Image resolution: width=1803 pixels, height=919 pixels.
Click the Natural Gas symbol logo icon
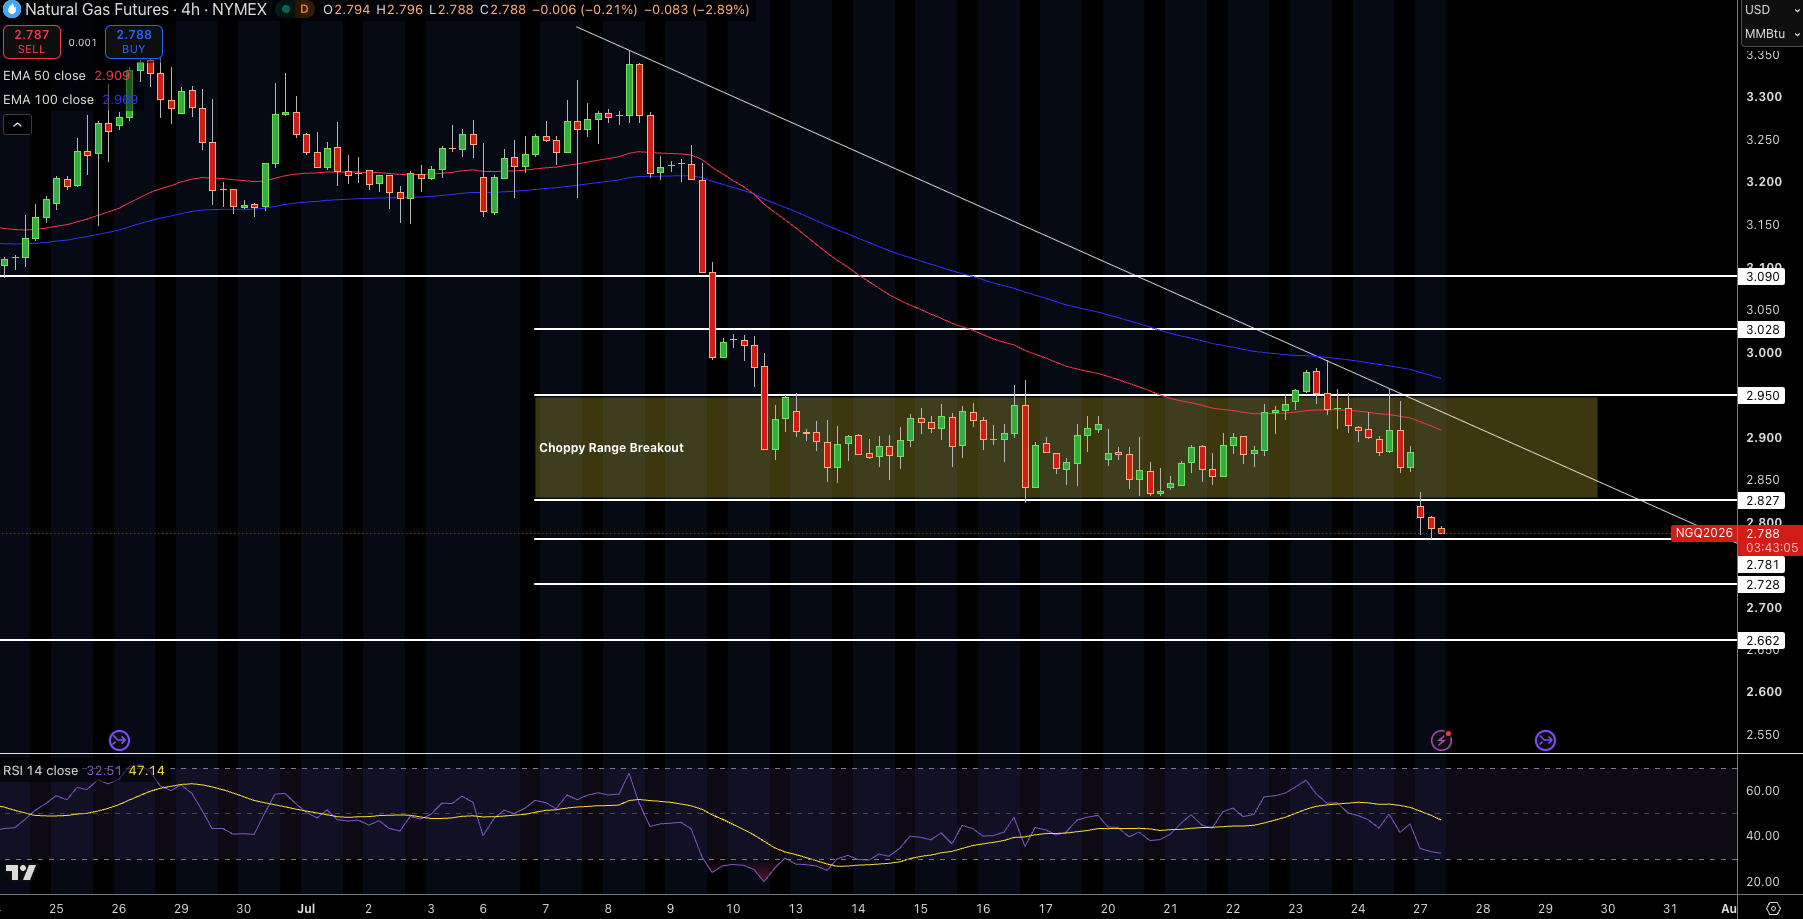click(x=11, y=9)
